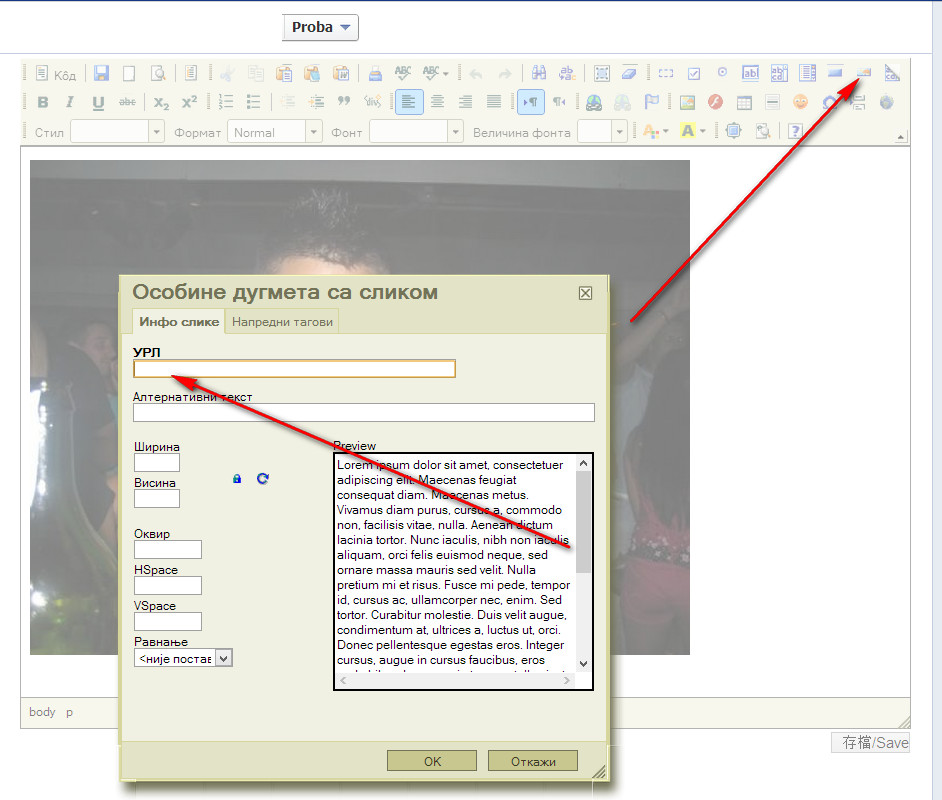The width and height of the screenshot is (942, 800).
Task: Click the Paste clipboard icon
Action: 284,73
